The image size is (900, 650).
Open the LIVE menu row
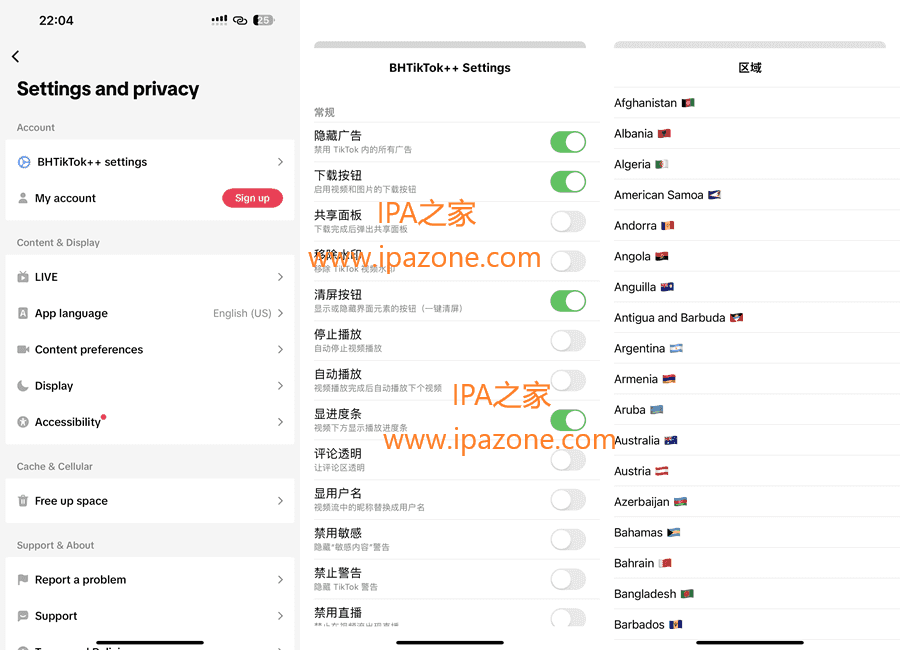click(150, 277)
